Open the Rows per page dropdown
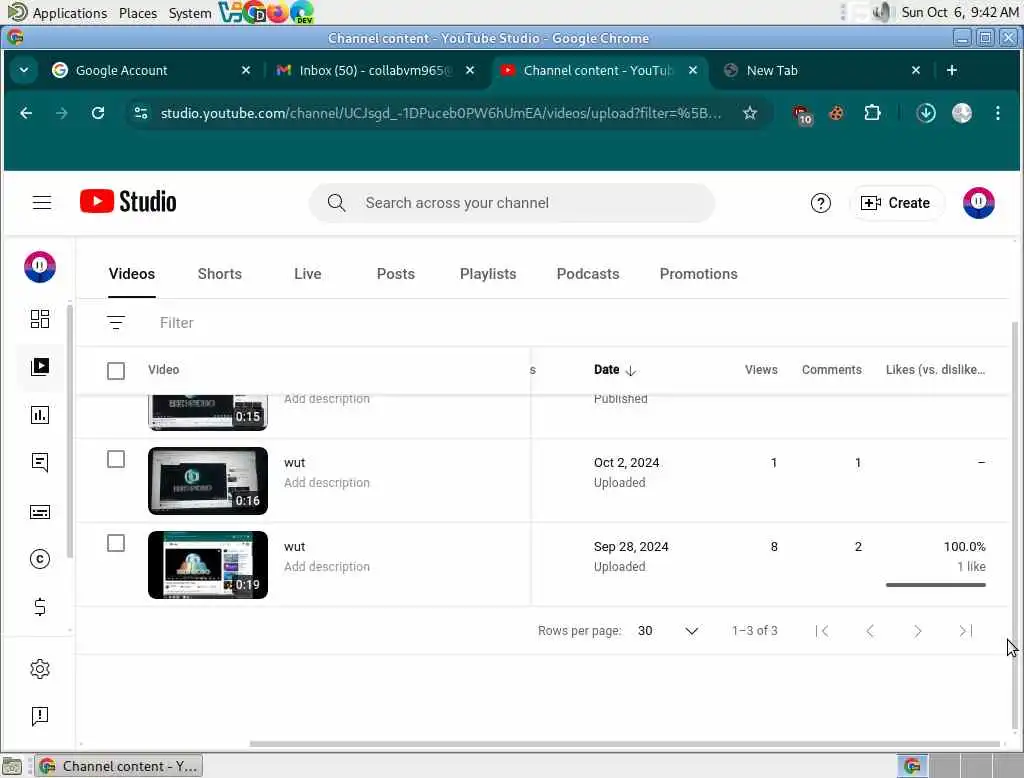 pos(668,630)
